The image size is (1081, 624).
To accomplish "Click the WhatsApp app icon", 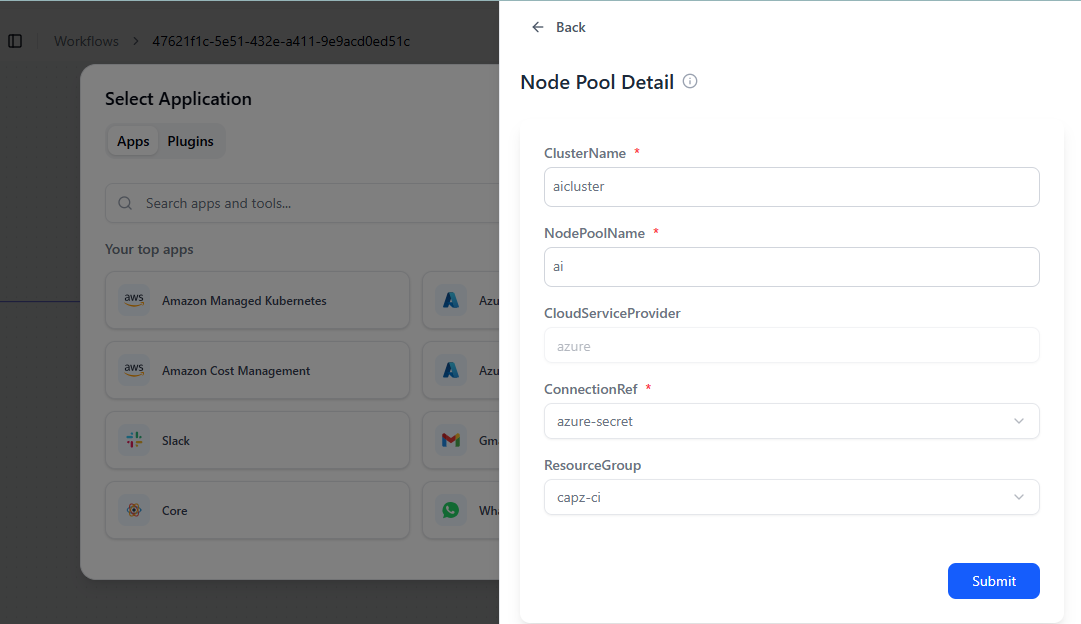I will (x=451, y=510).
